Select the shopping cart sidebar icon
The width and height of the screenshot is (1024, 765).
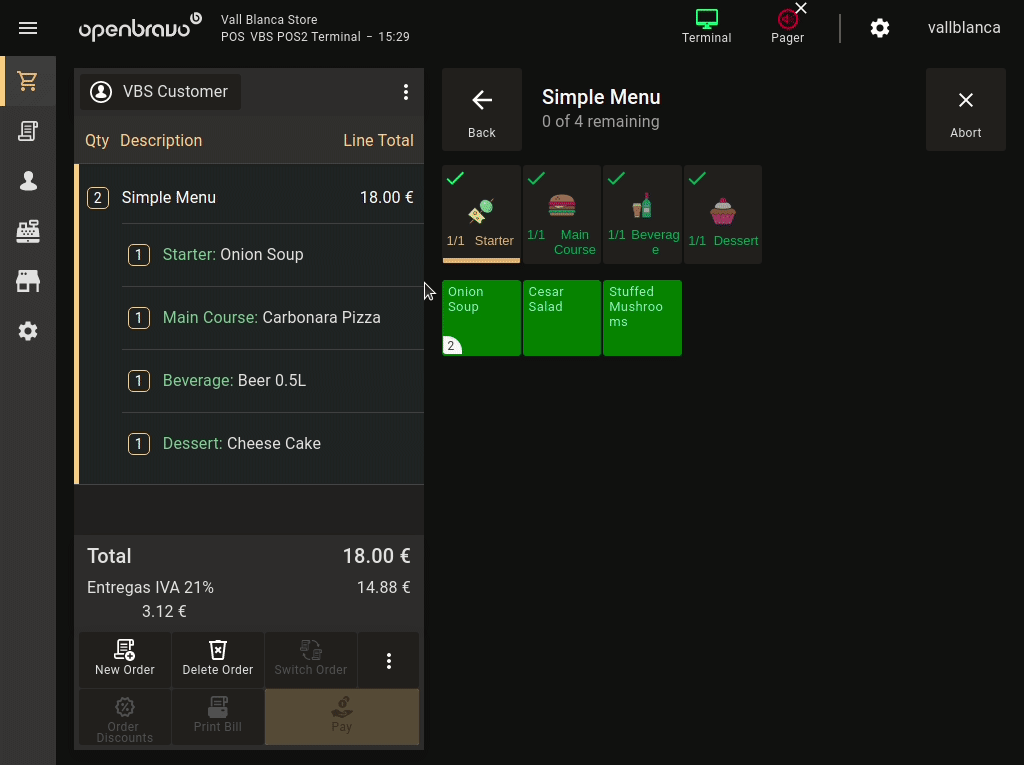pyautogui.click(x=28, y=82)
